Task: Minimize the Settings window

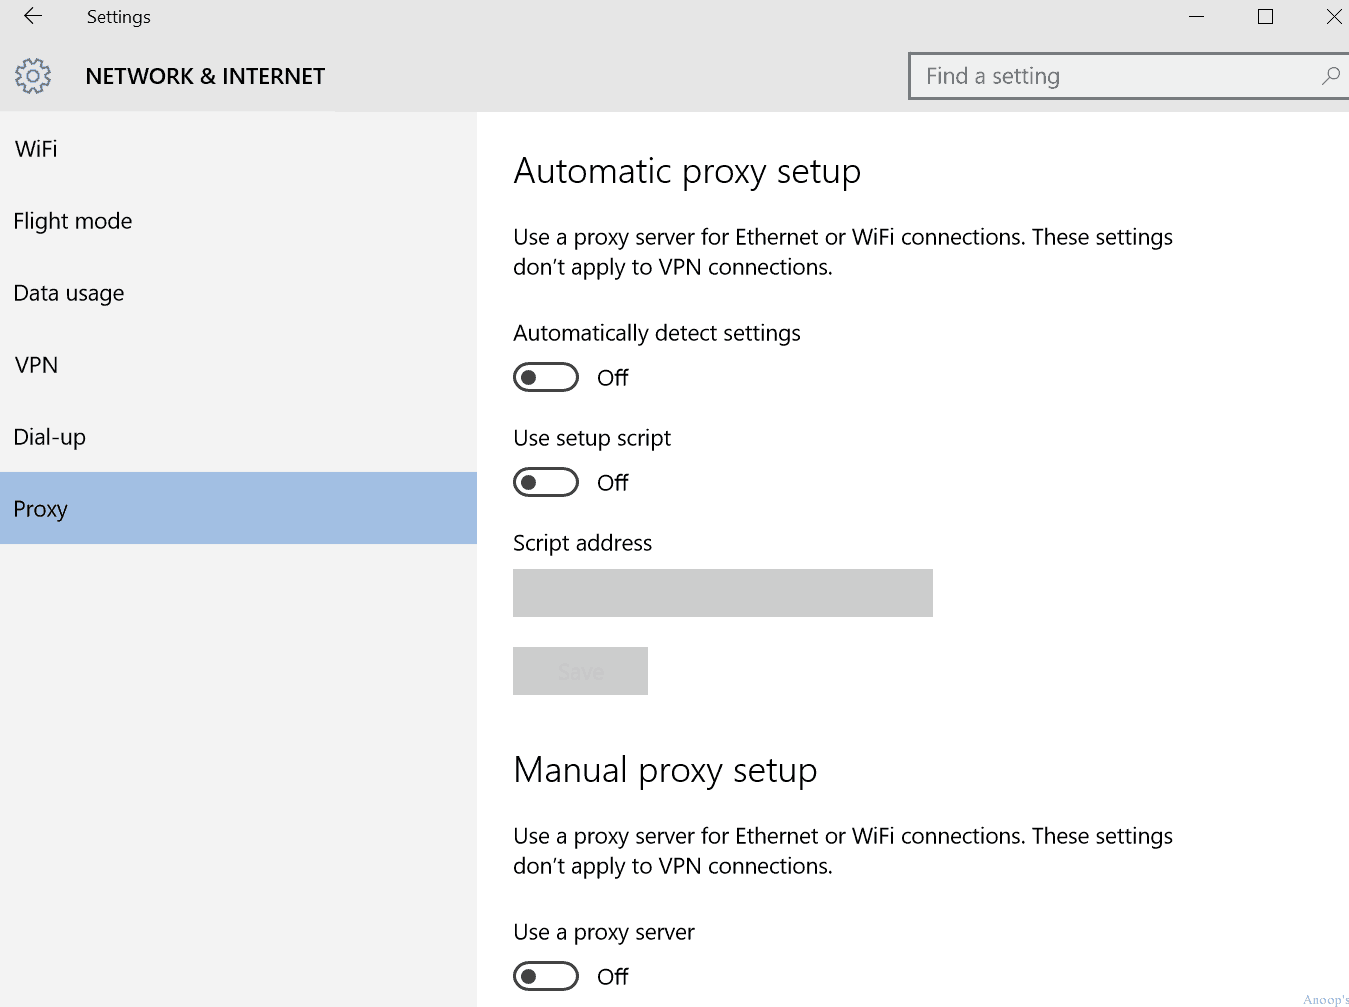Action: coord(1196,17)
